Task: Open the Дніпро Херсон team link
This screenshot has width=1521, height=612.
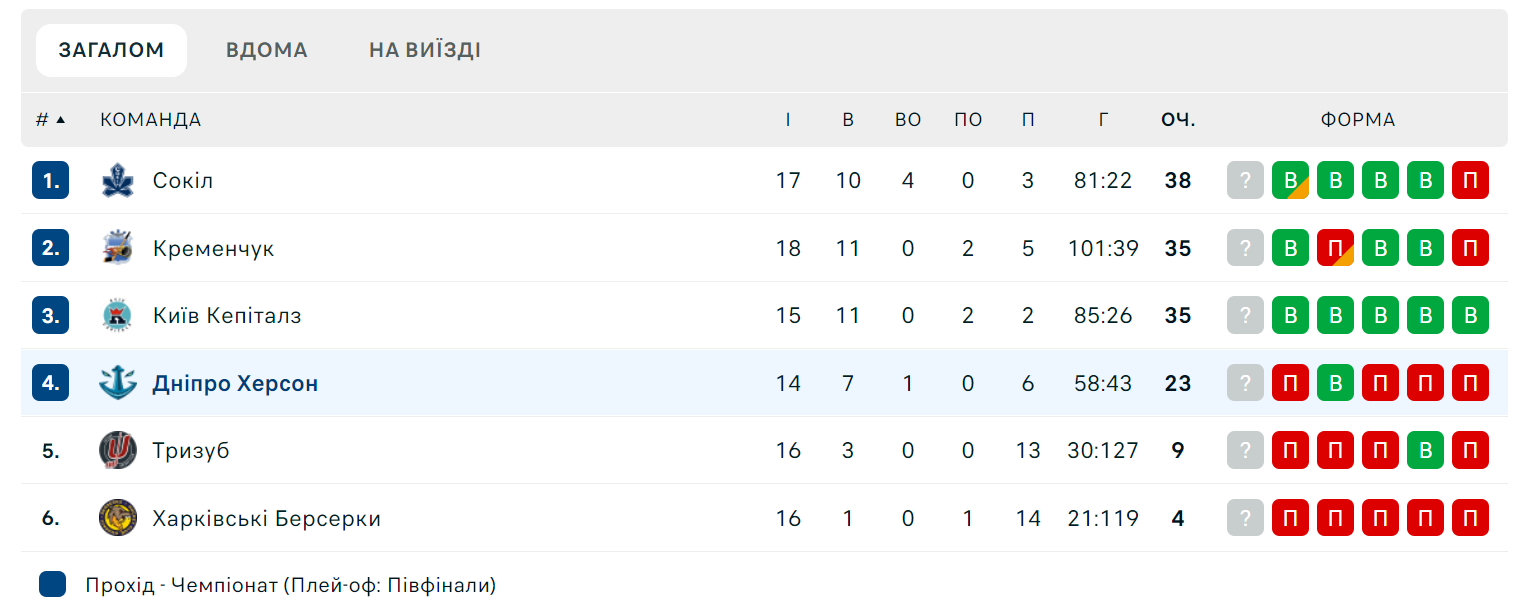Action: tap(235, 383)
